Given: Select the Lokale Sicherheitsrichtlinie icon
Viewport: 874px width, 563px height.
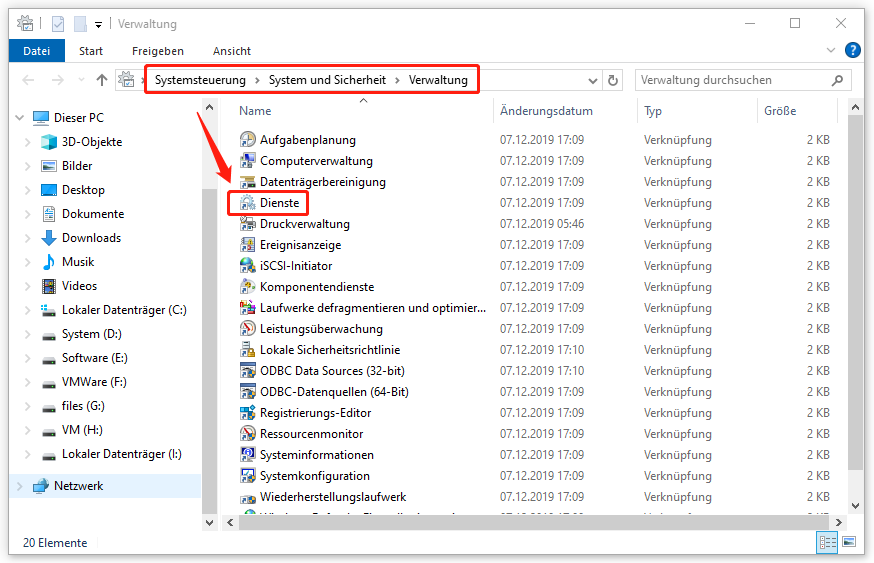Looking at the screenshot, I should point(247,350).
